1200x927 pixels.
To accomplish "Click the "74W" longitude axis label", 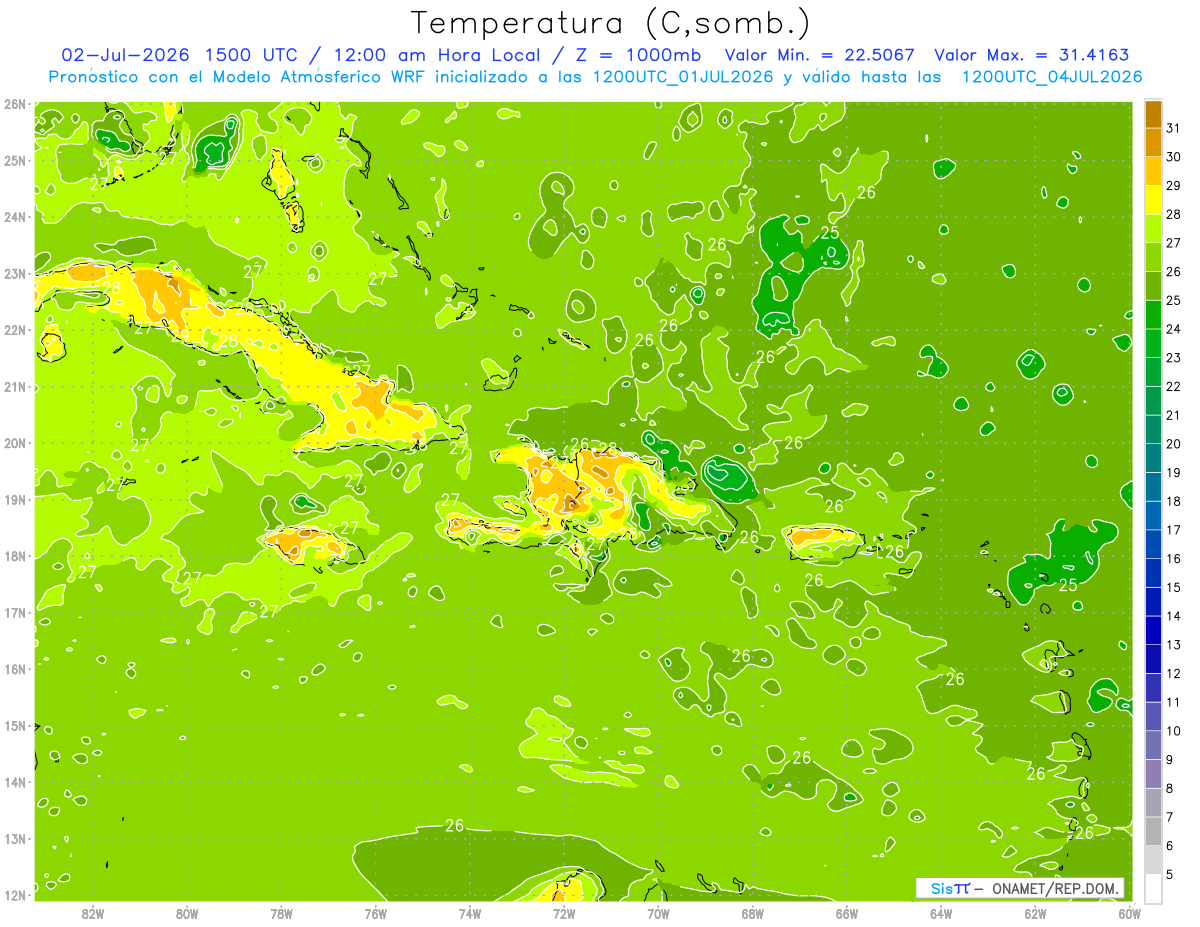I will coord(469,913).
